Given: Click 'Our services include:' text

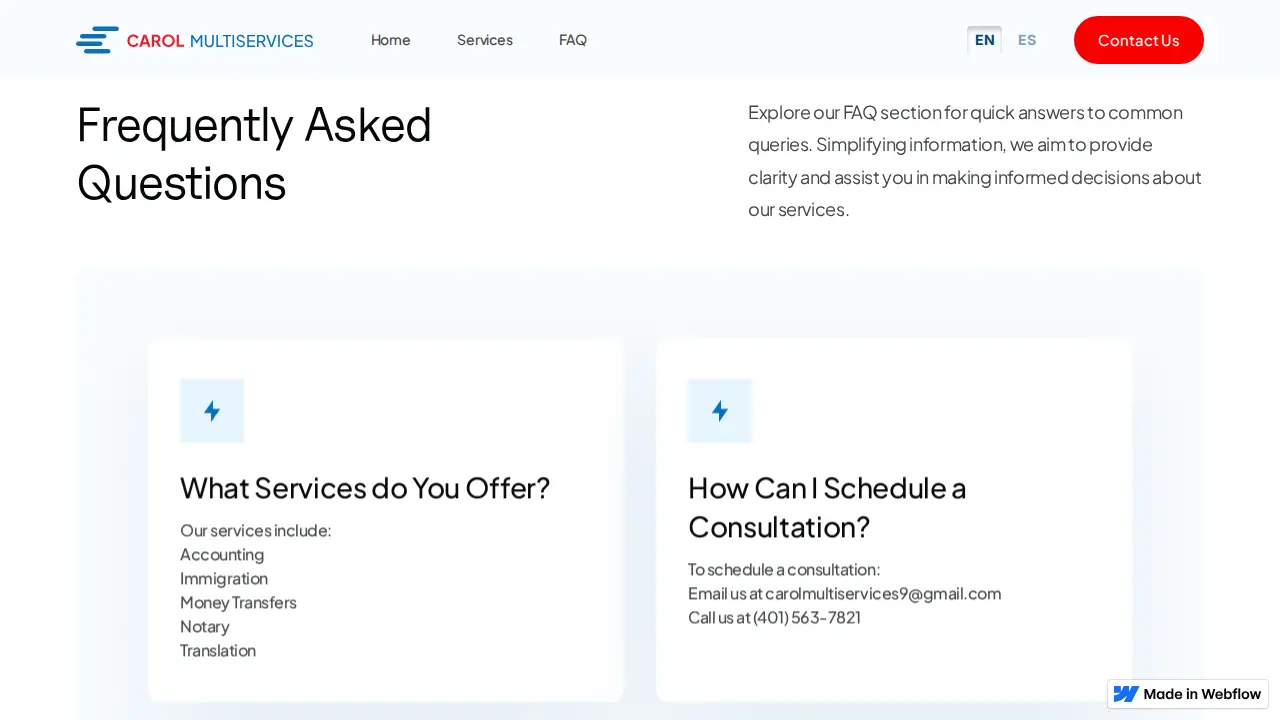Looking at the screenshot, I should point(255,530).
